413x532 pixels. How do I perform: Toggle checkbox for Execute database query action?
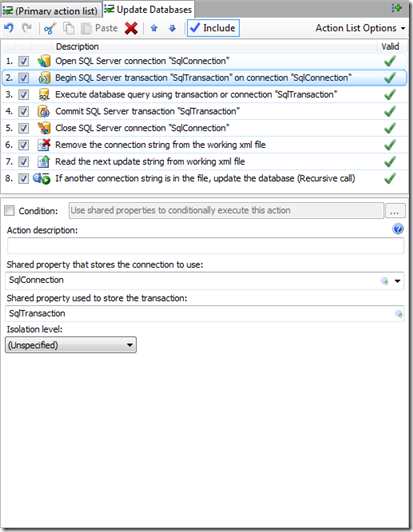coord(23,95)
